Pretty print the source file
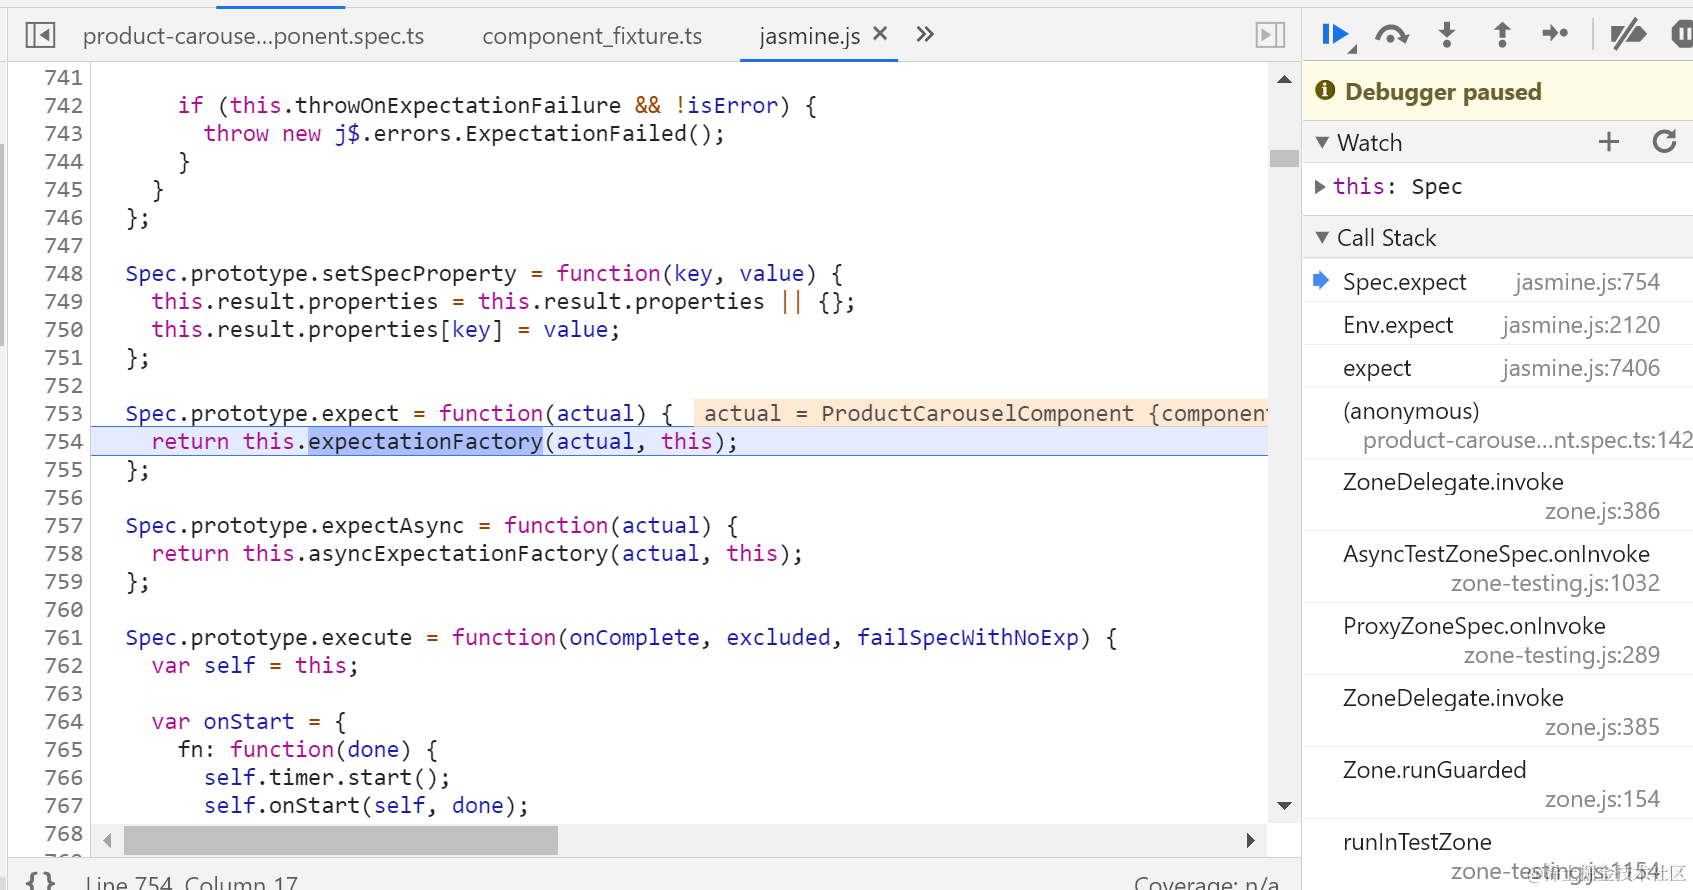The image size is (1693, 890). click(40, 882)
